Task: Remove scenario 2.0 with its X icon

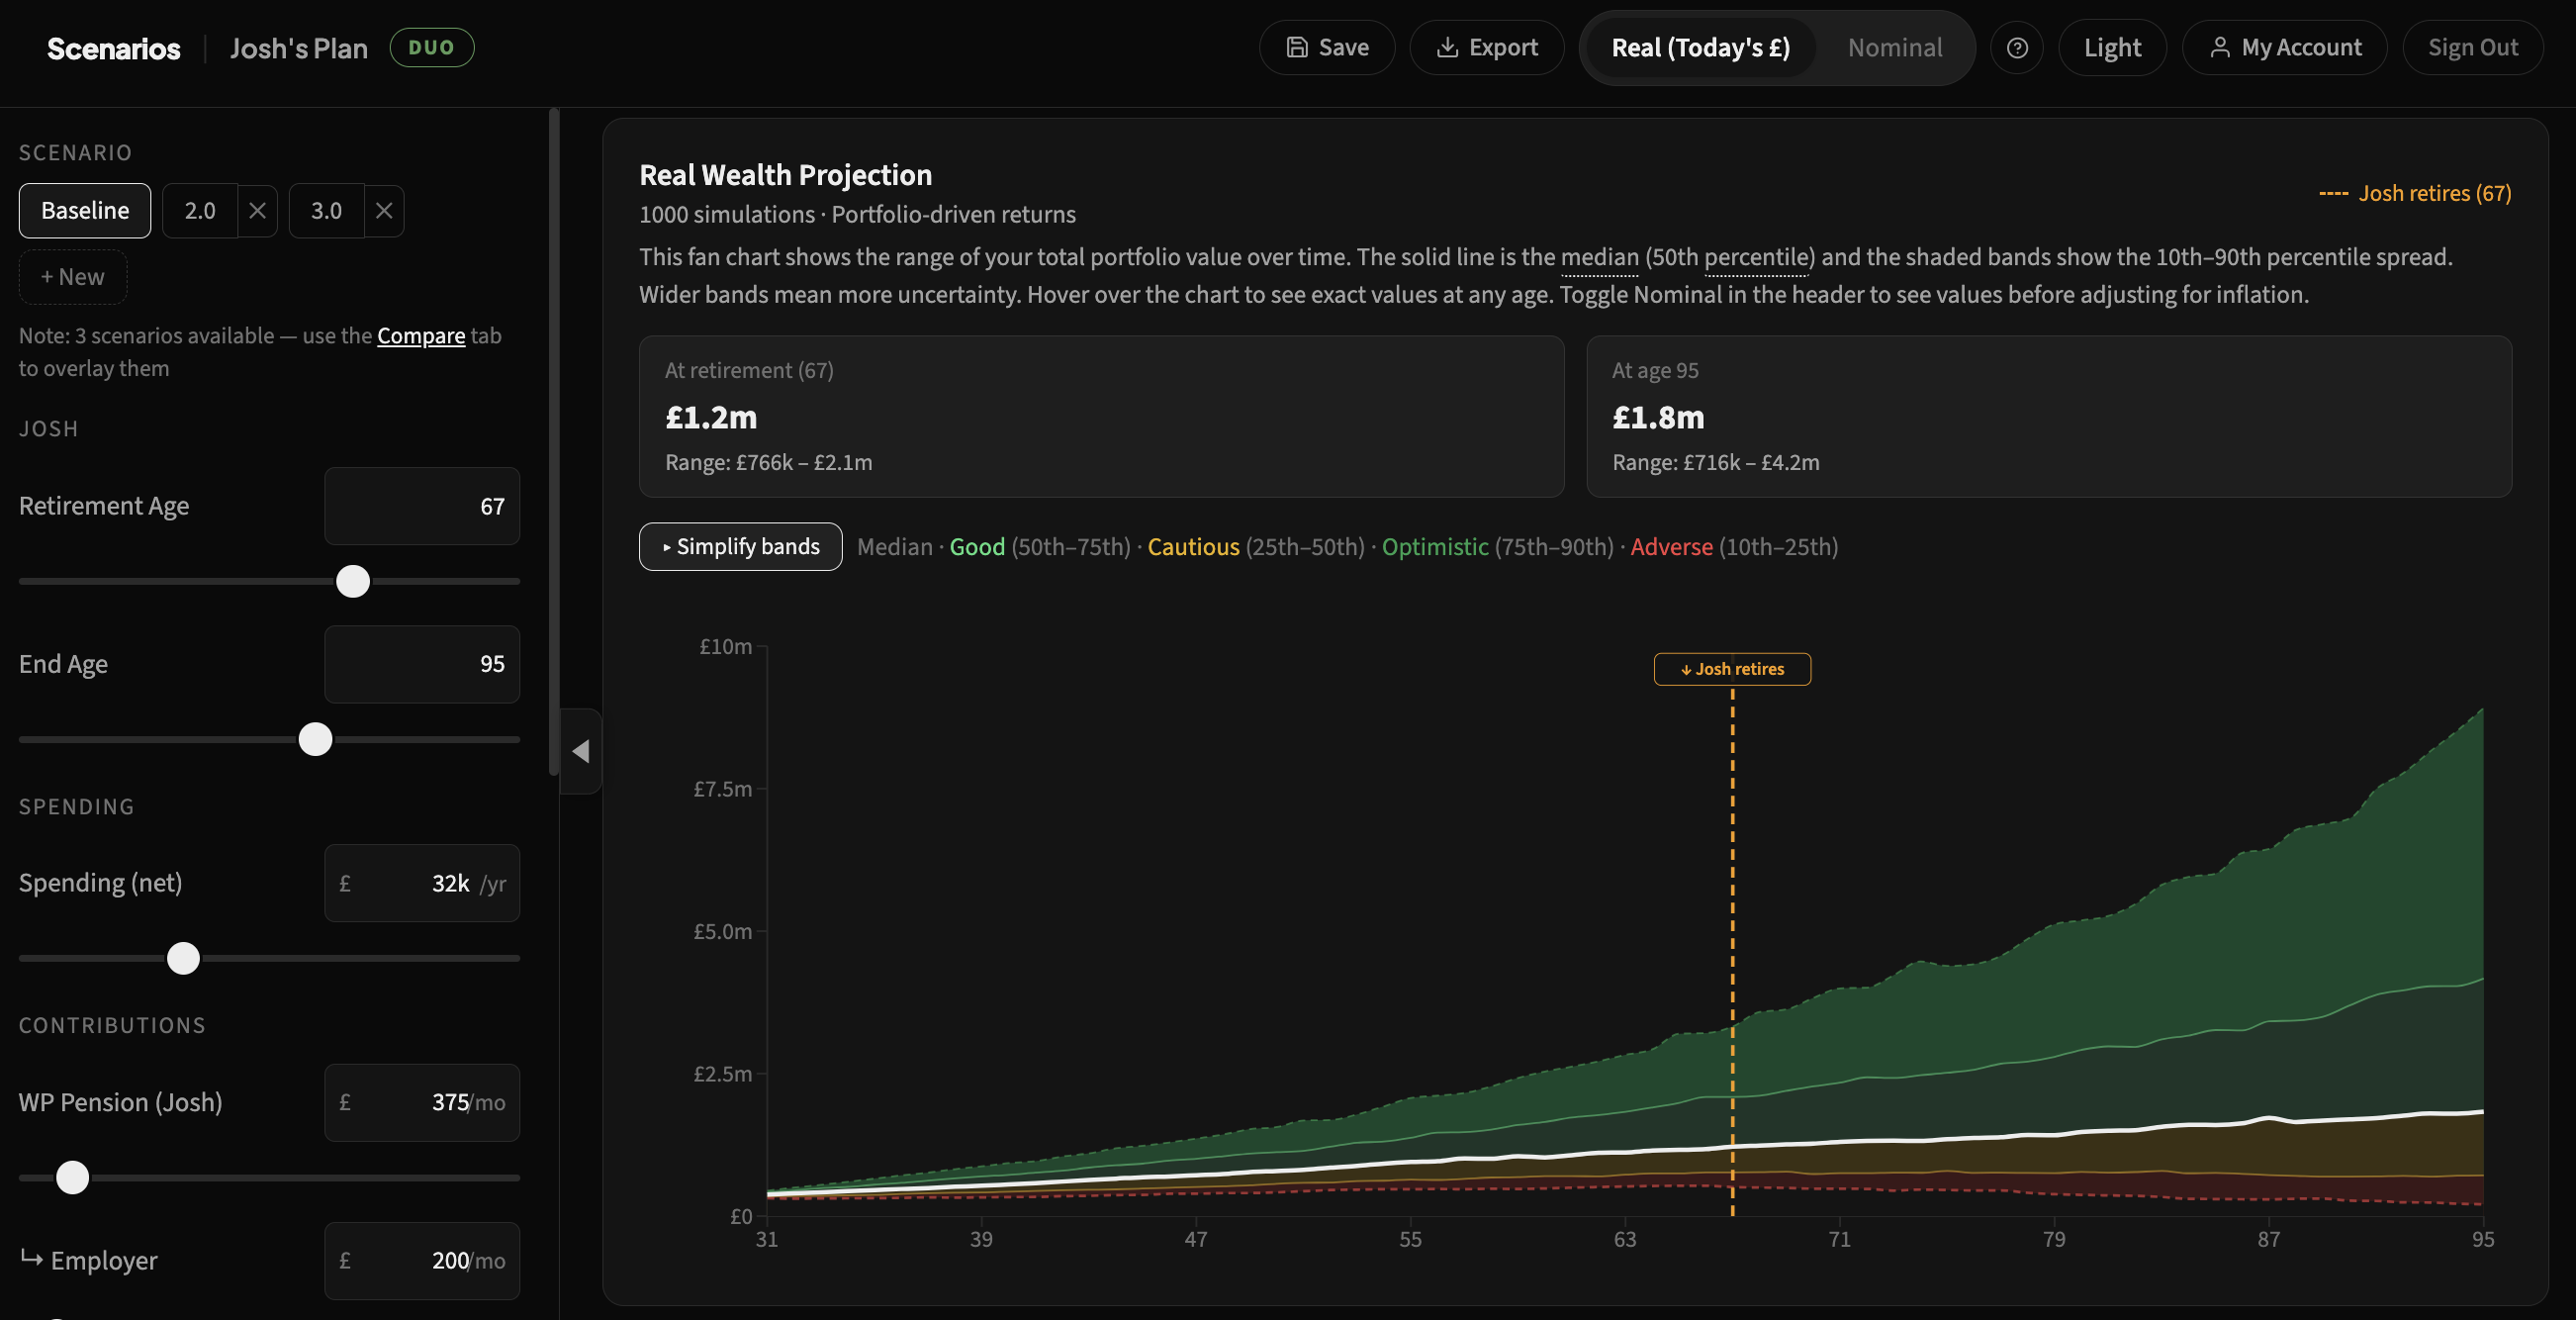Action: click(257, 211)
